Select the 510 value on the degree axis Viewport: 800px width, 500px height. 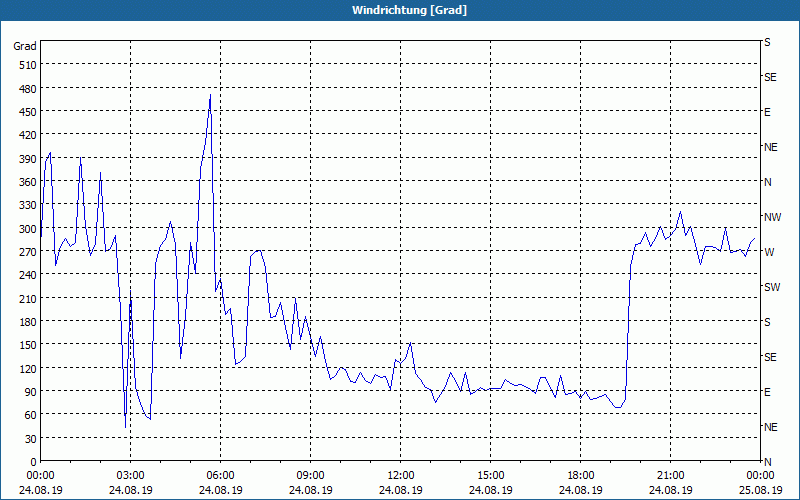pyautogui.click(x=28, y=65)
